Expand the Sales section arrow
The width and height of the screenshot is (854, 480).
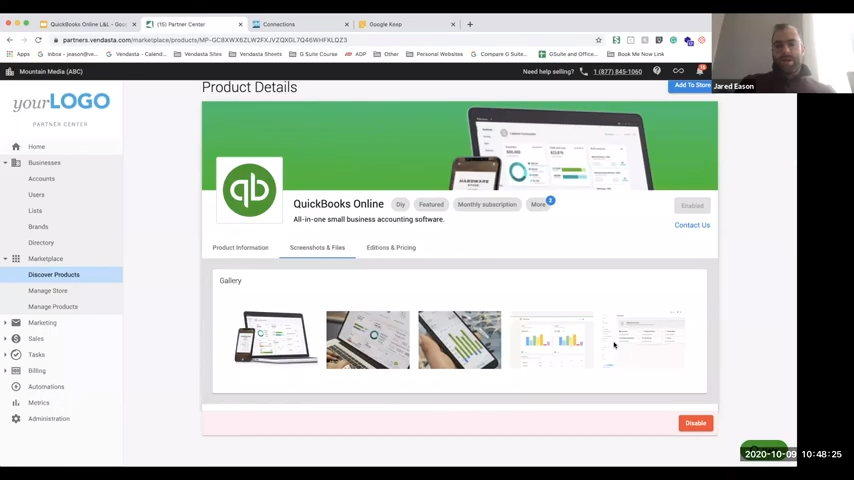tap(5, 339)
